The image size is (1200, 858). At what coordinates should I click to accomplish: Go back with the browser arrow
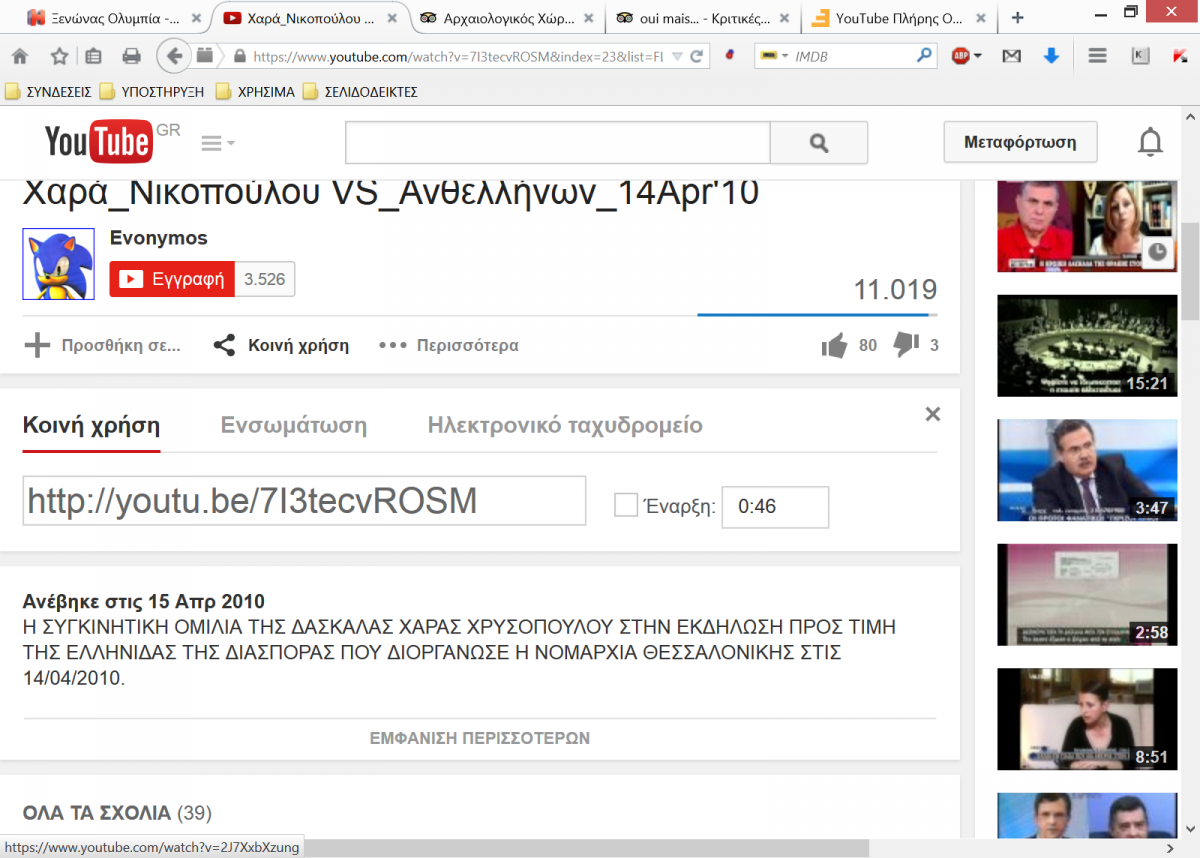(x=174, y=56)
